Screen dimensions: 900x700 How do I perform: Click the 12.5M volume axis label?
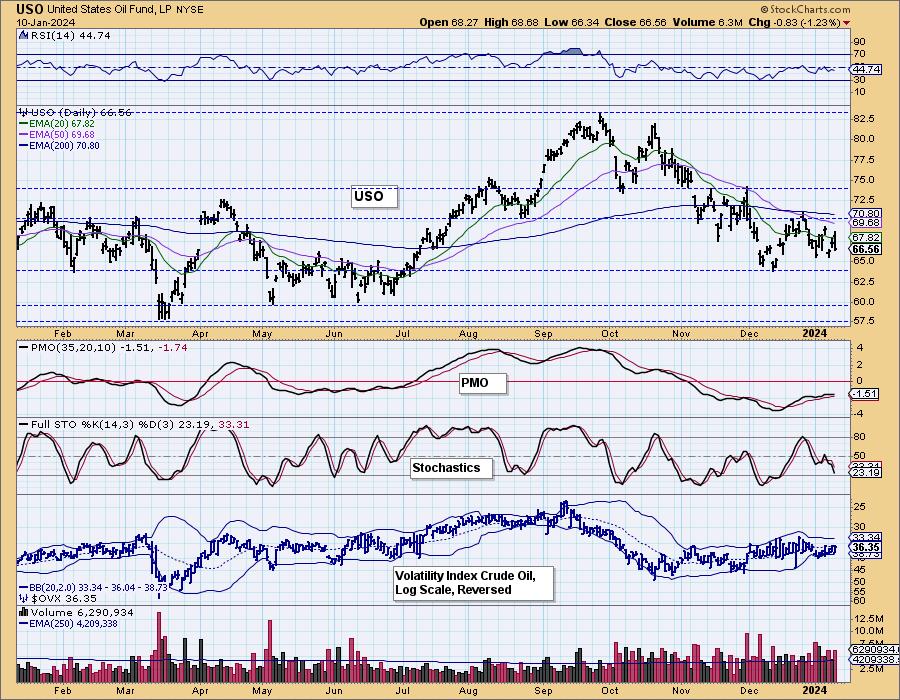870,619
